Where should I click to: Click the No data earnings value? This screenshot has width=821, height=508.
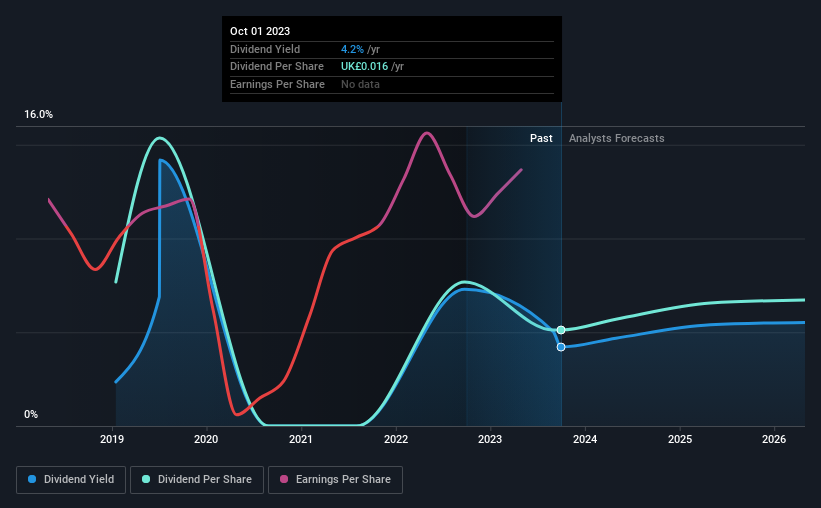[x=360, y=84]
